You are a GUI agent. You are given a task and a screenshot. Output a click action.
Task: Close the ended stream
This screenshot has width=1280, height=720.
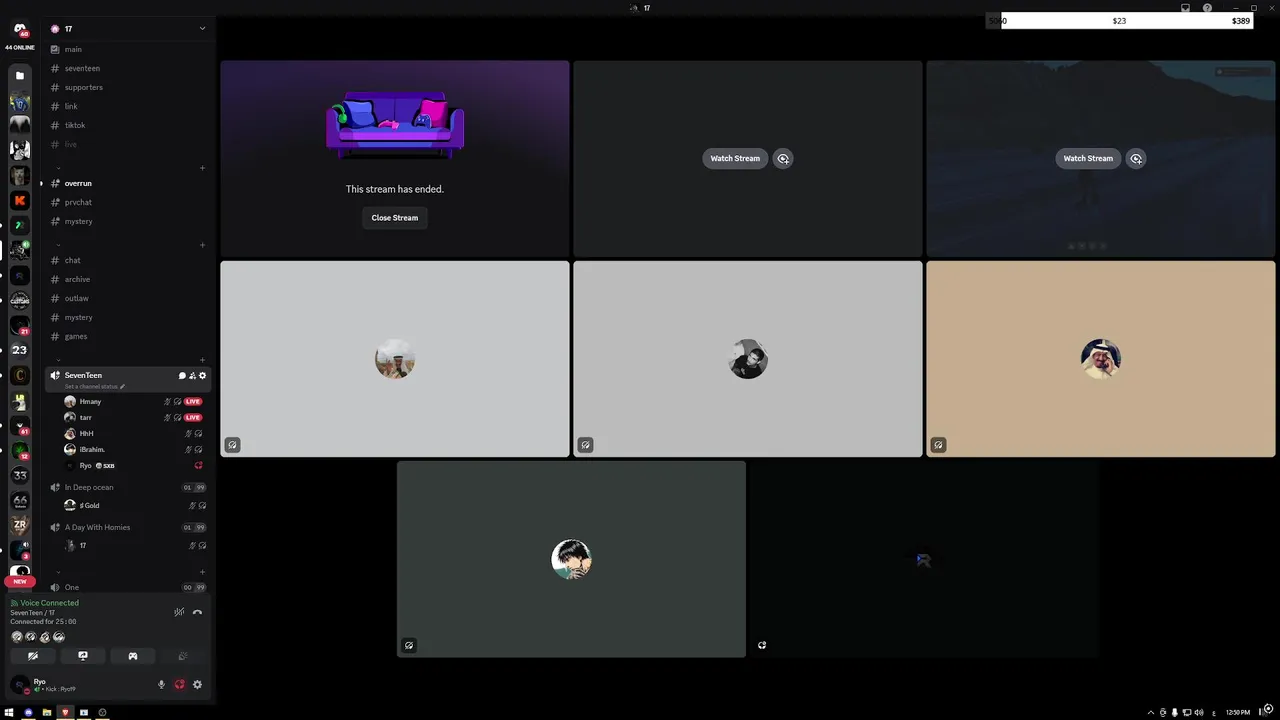click(395, 218)
